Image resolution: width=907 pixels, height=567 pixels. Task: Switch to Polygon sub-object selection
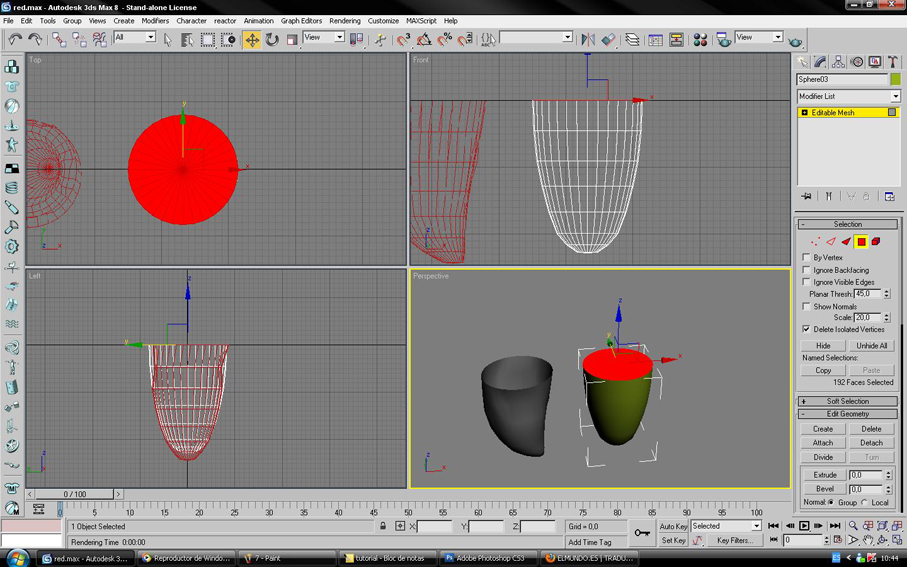tap(861, 242)
